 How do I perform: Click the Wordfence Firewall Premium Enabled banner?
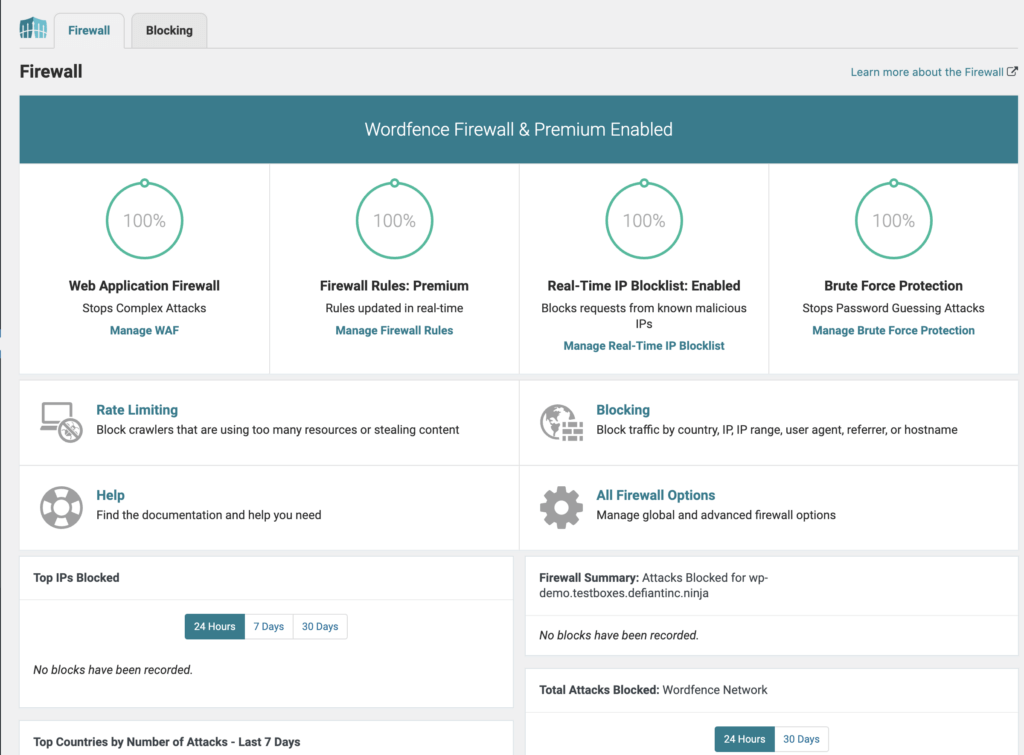click(518, 129)
